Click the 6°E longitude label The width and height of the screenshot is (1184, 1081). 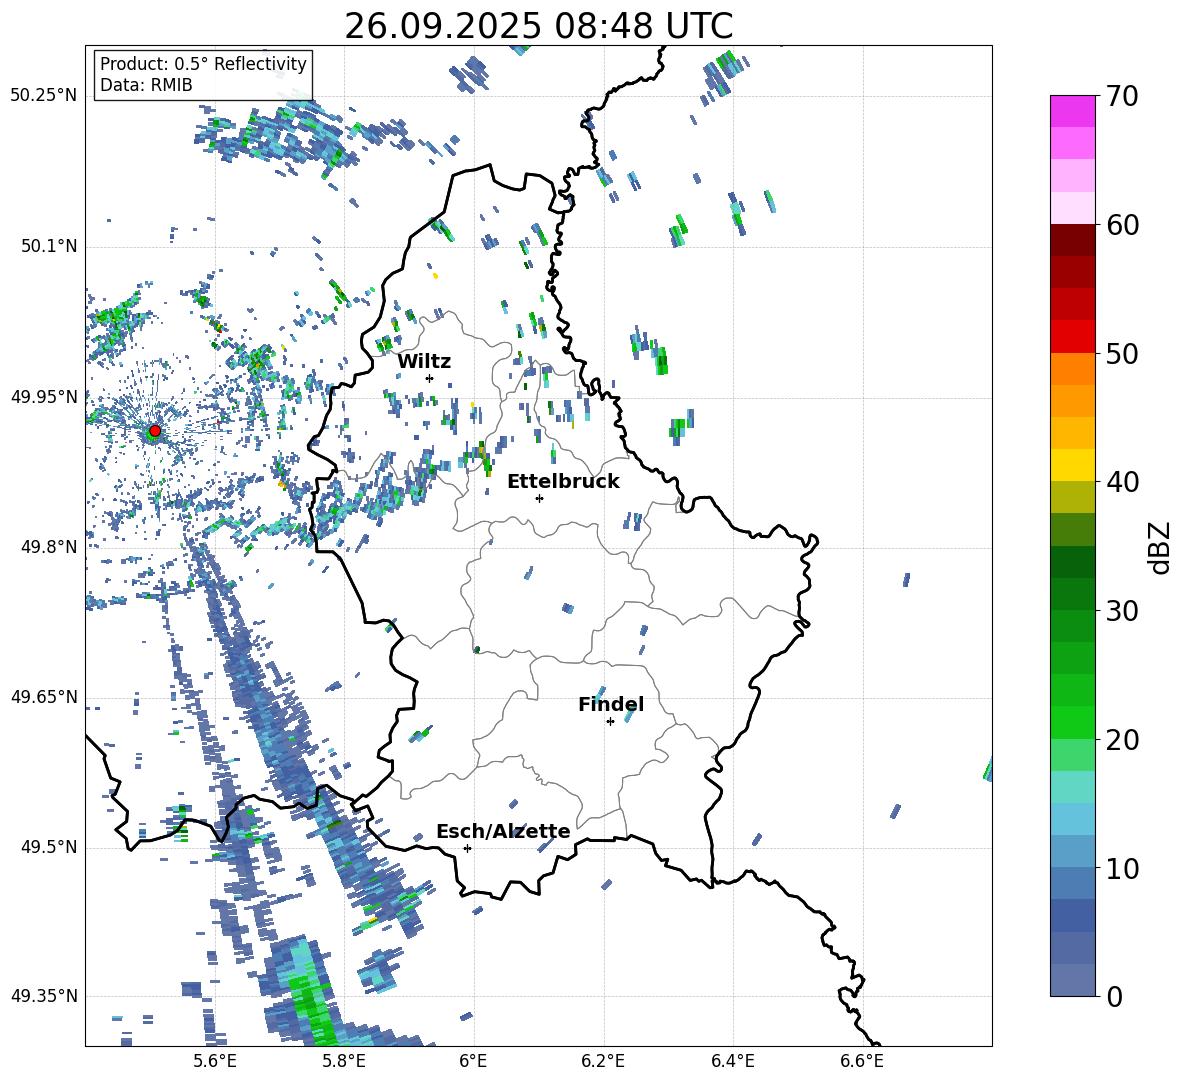[x=473, y=1061]
